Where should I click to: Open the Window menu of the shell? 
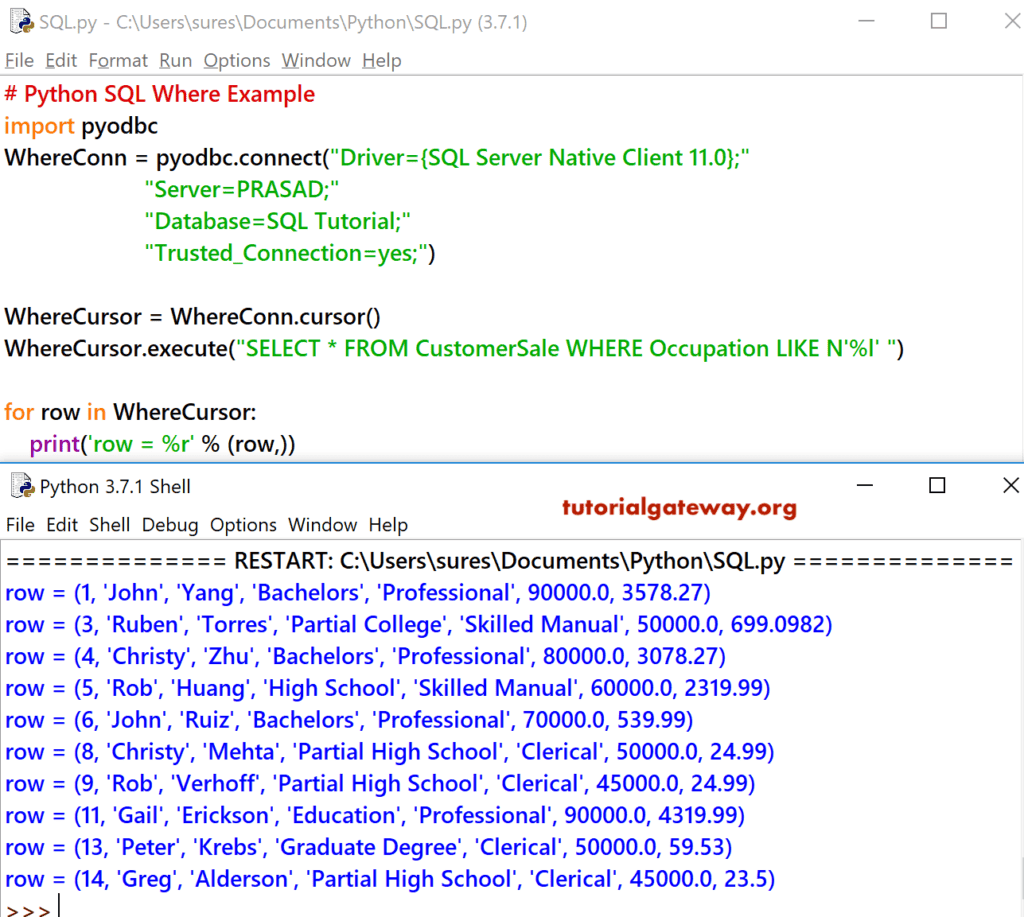pos(322,524)
